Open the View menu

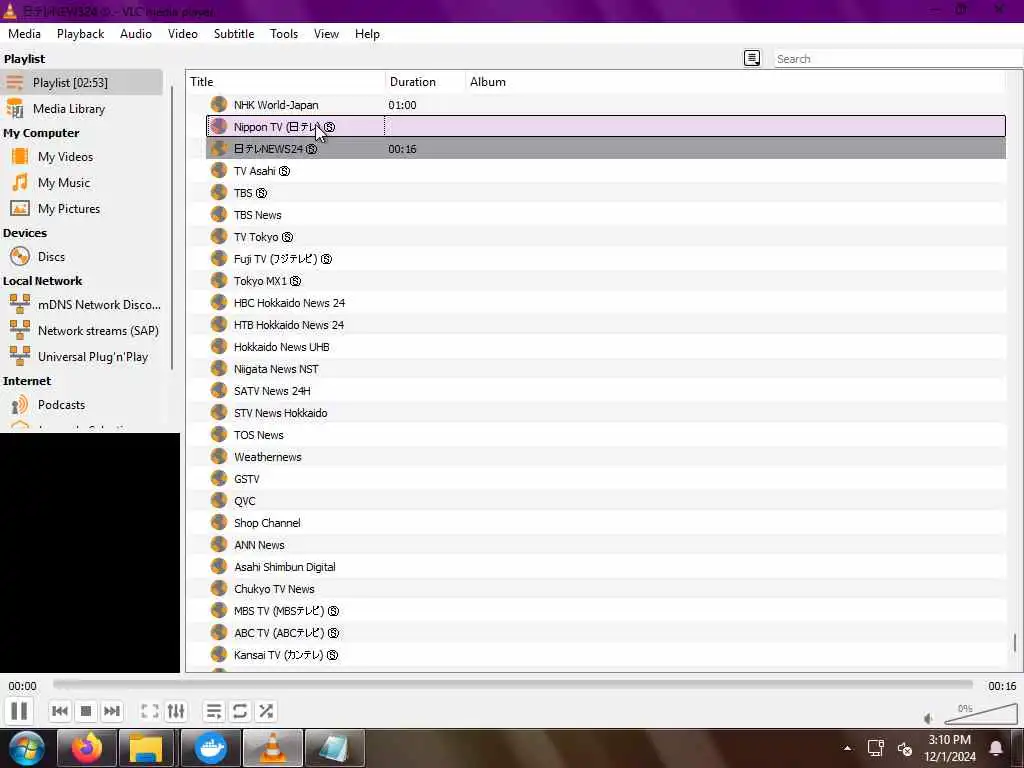click(x=326, y=34)
